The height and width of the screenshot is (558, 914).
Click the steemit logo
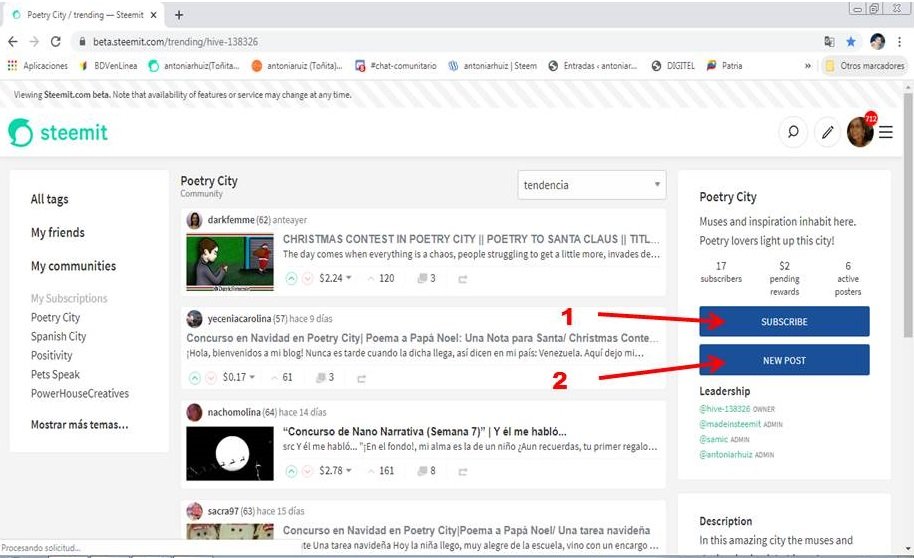point(58,132)
